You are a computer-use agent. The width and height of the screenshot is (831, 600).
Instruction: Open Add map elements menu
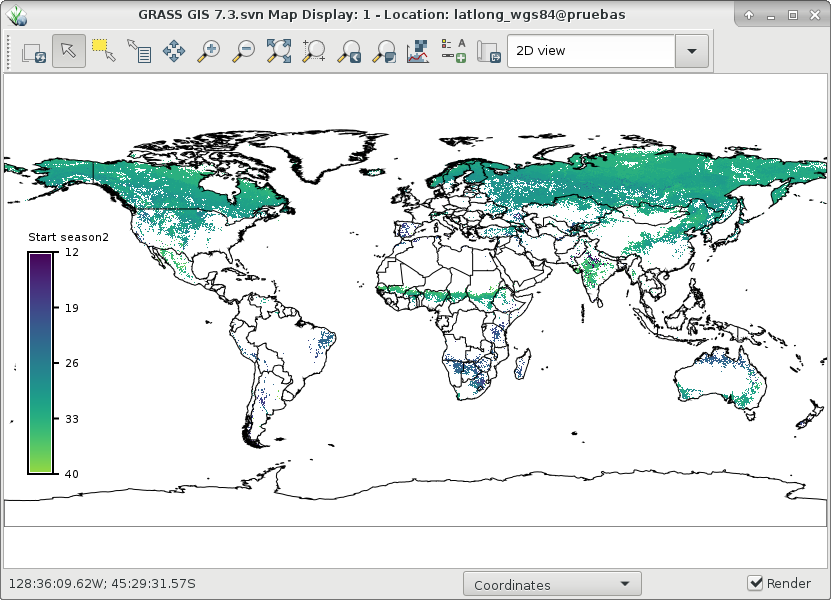454,52
